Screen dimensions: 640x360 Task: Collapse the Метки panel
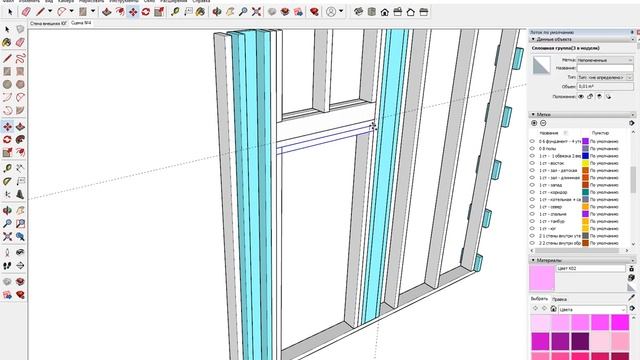point(533,115)
